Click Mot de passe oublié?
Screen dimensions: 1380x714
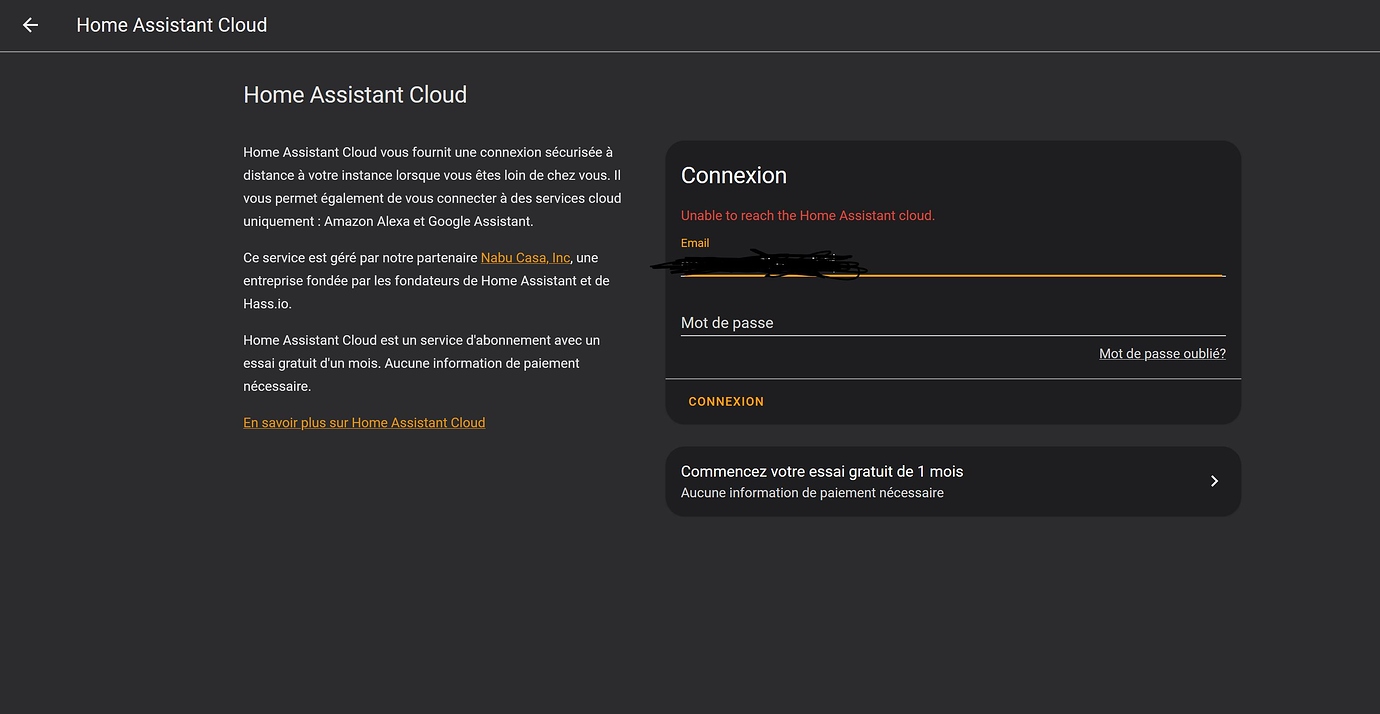1162,353
